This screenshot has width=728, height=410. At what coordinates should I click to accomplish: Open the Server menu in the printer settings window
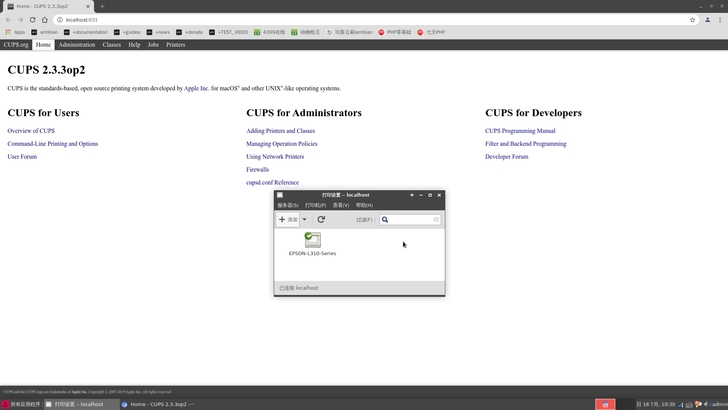pos(288,205)
